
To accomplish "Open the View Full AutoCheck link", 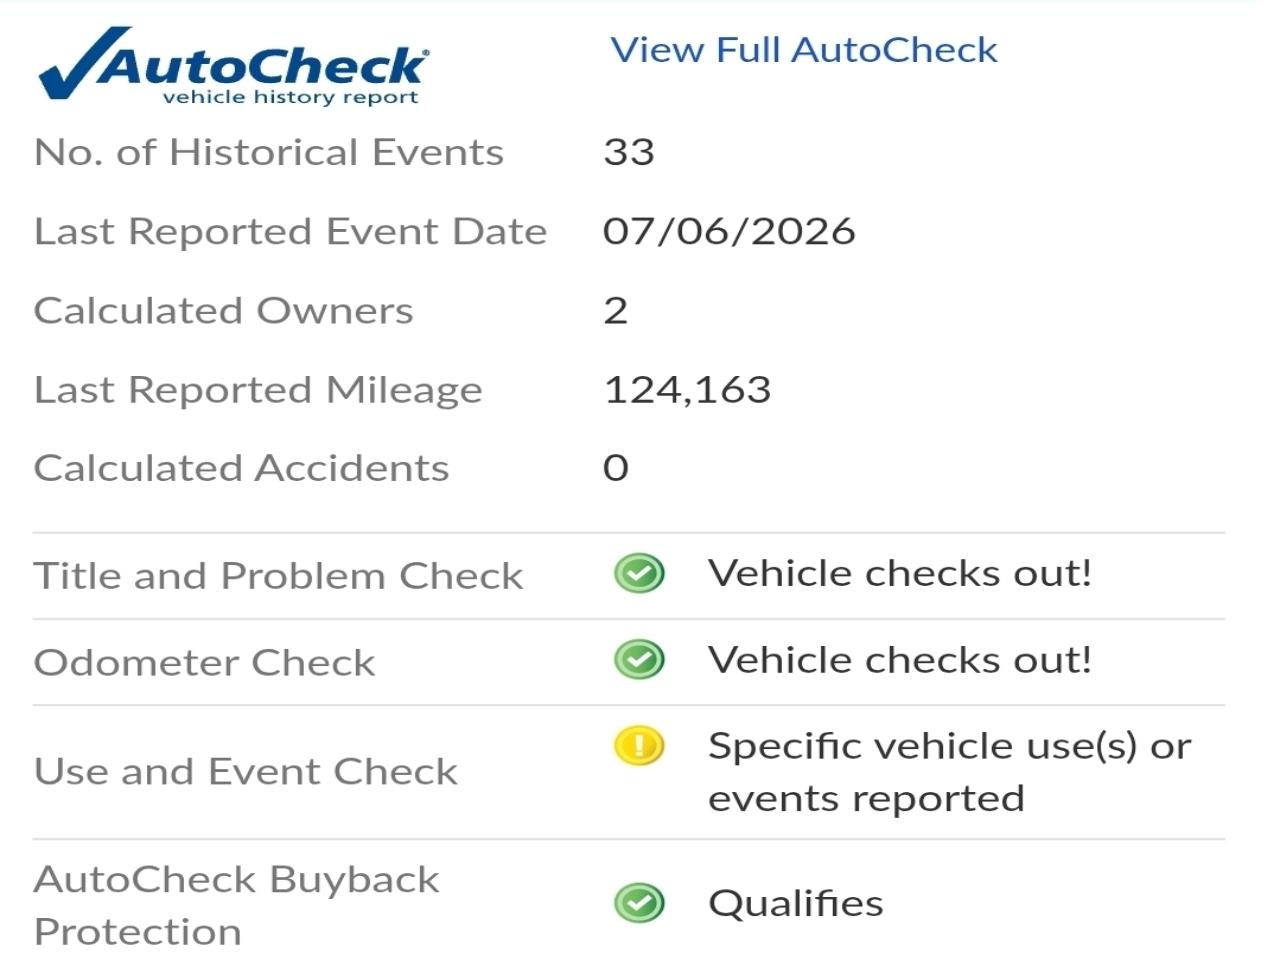I will click(x=804, y=50).
